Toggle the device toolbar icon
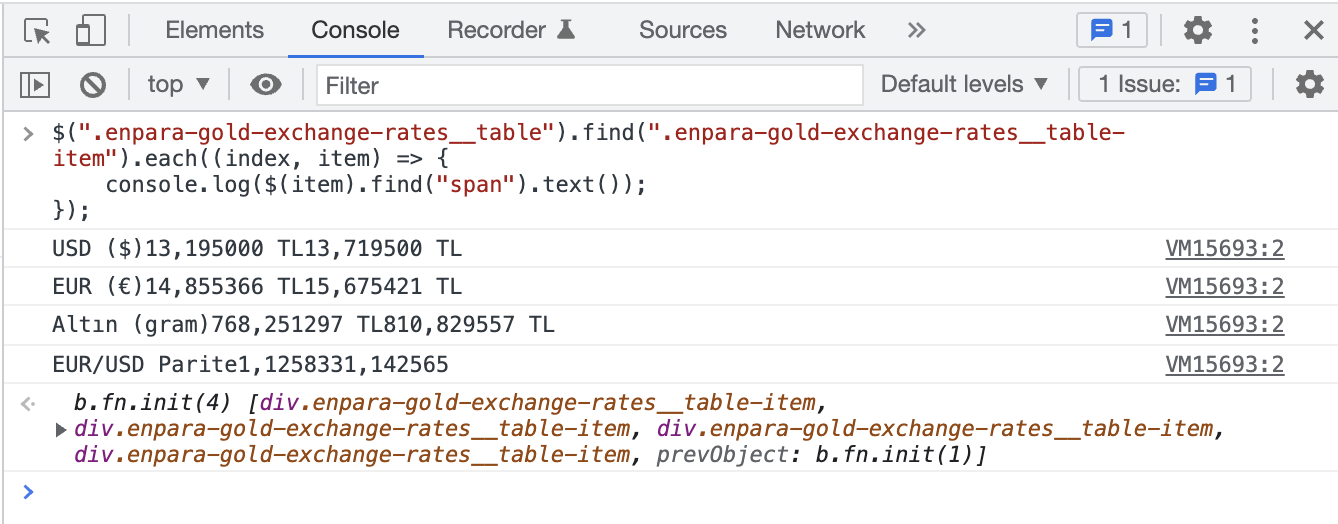This screenshot has width=1338, height=524. [90, 31]
